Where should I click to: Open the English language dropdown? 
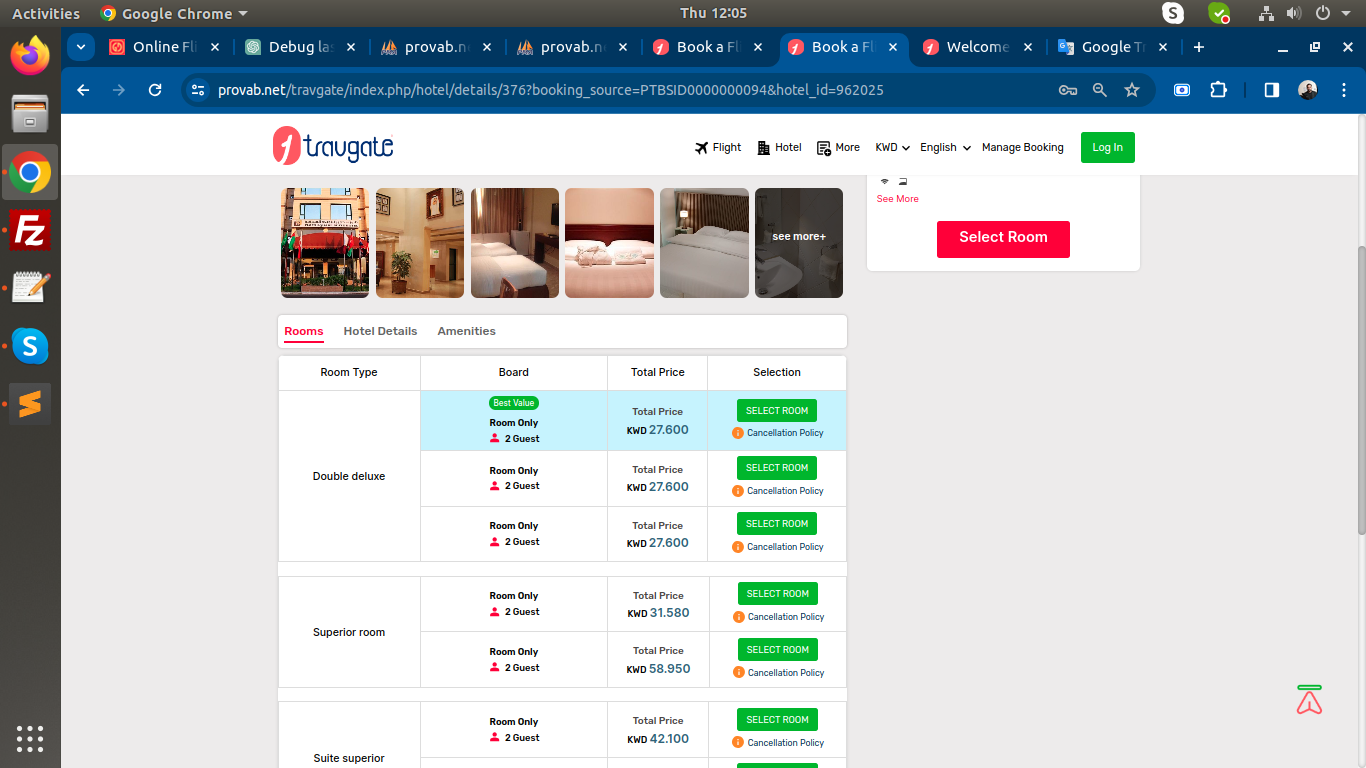point(945,147)
